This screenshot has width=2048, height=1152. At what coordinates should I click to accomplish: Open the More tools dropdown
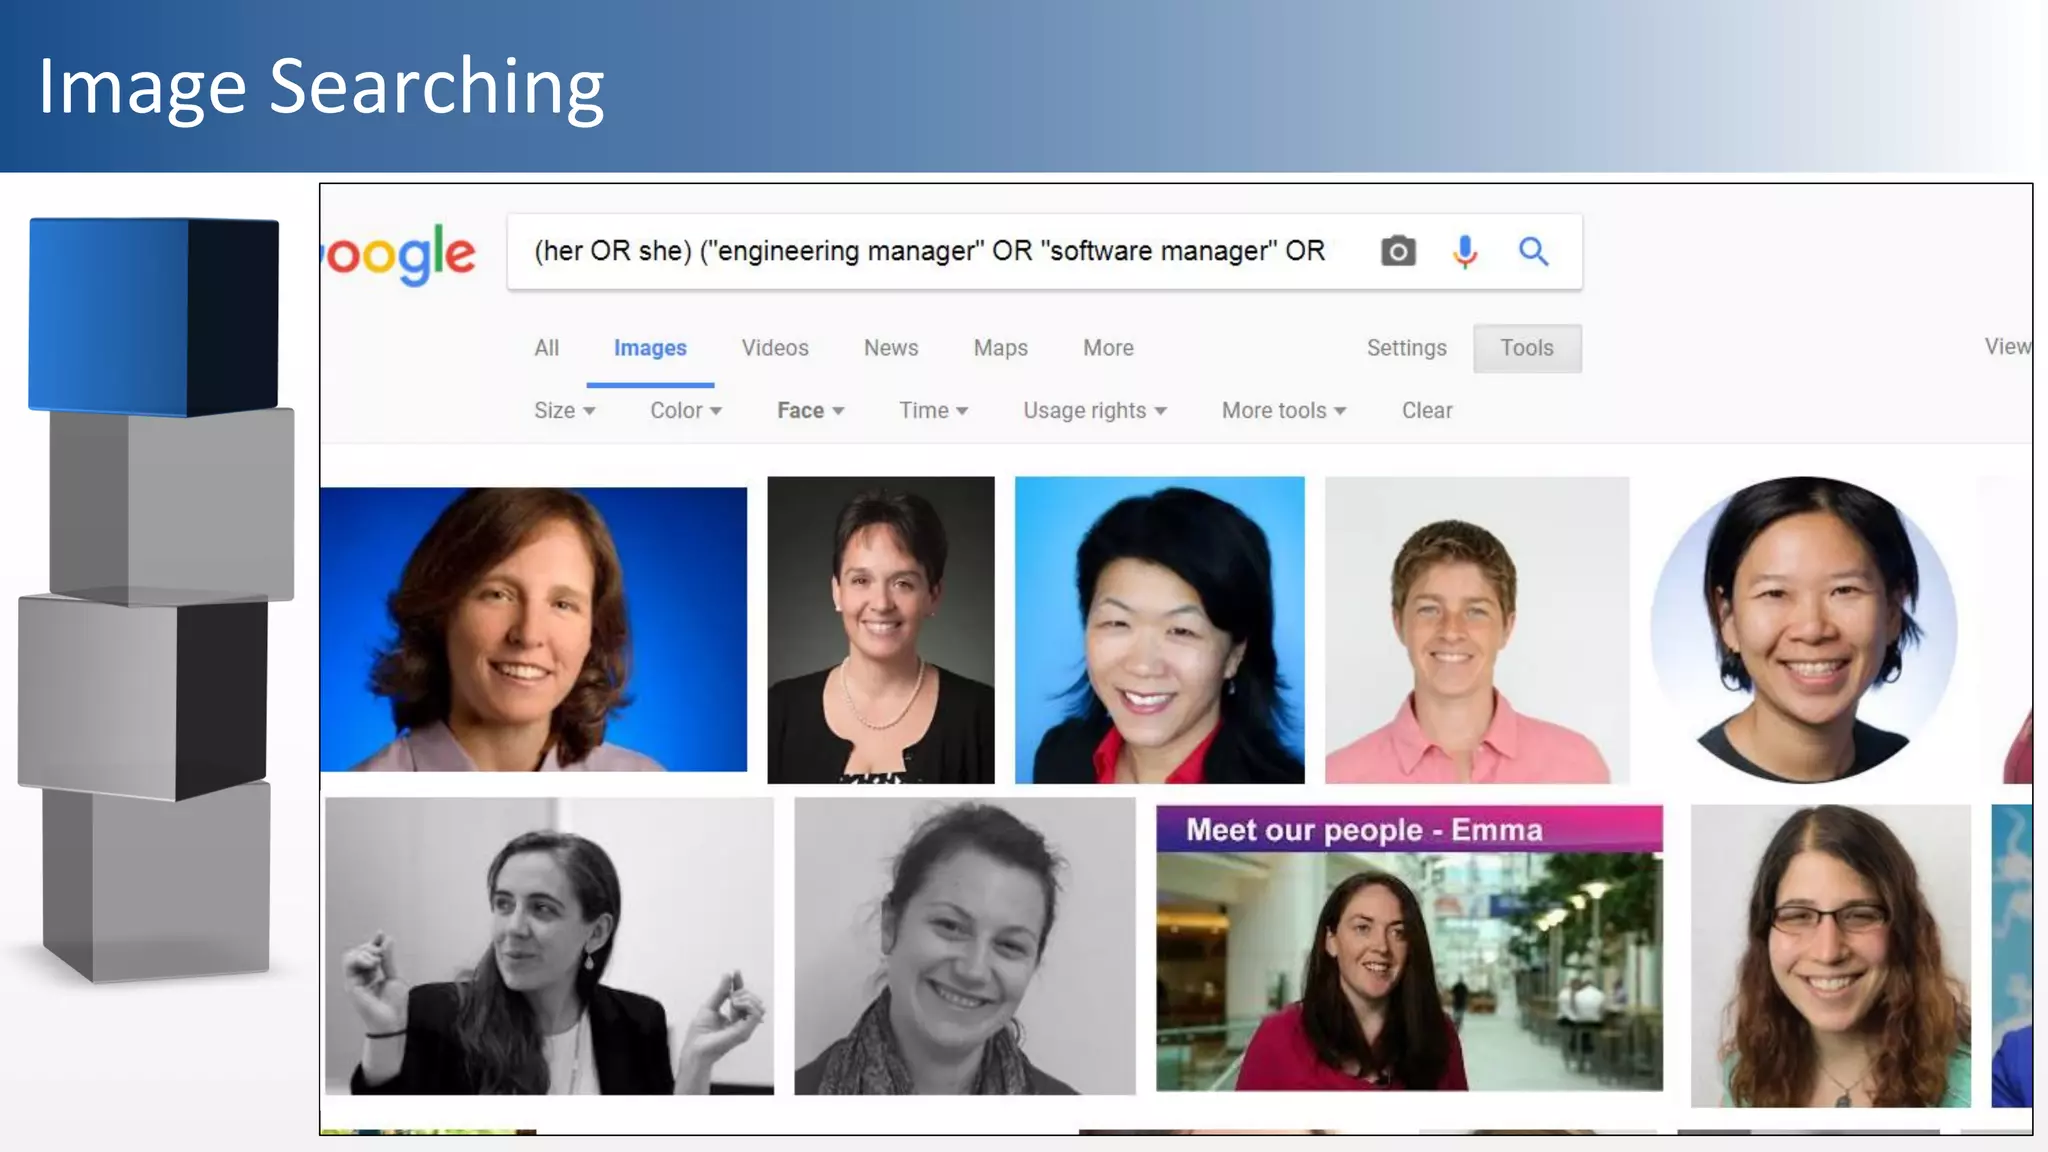point(1284,411)
